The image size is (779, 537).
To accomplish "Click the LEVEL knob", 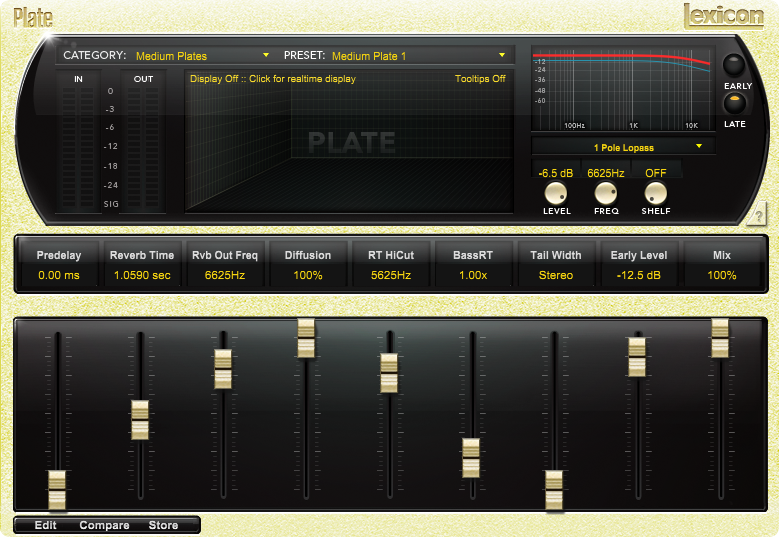I will 556,193.
